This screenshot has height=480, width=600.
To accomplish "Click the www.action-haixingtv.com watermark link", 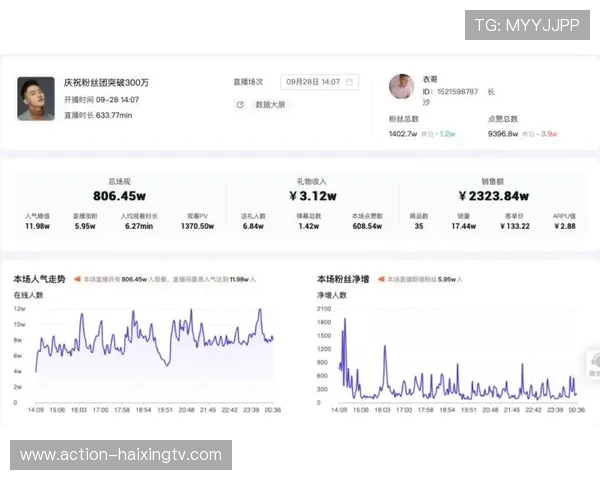I will 121,455.
